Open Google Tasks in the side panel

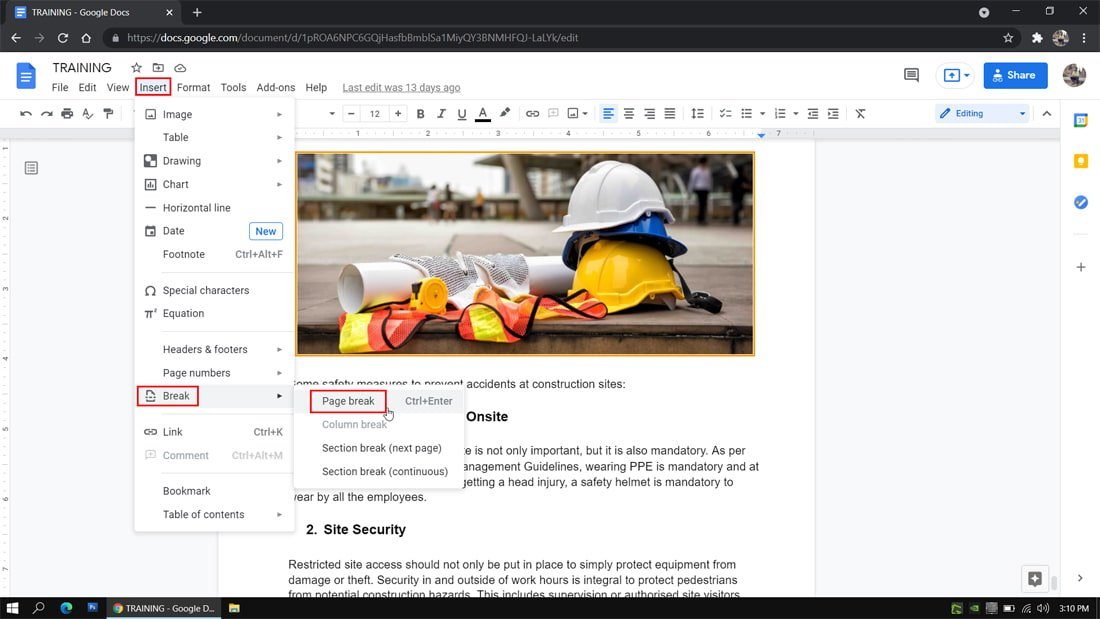point(1080,202)
